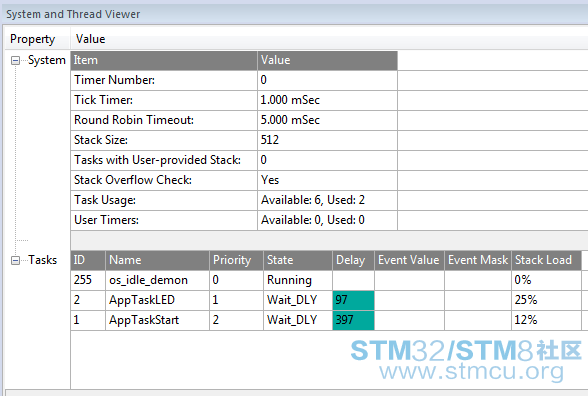Click the Event Mask column header
The width and height of the screenshot is (588, 396).
pos(478,260)
